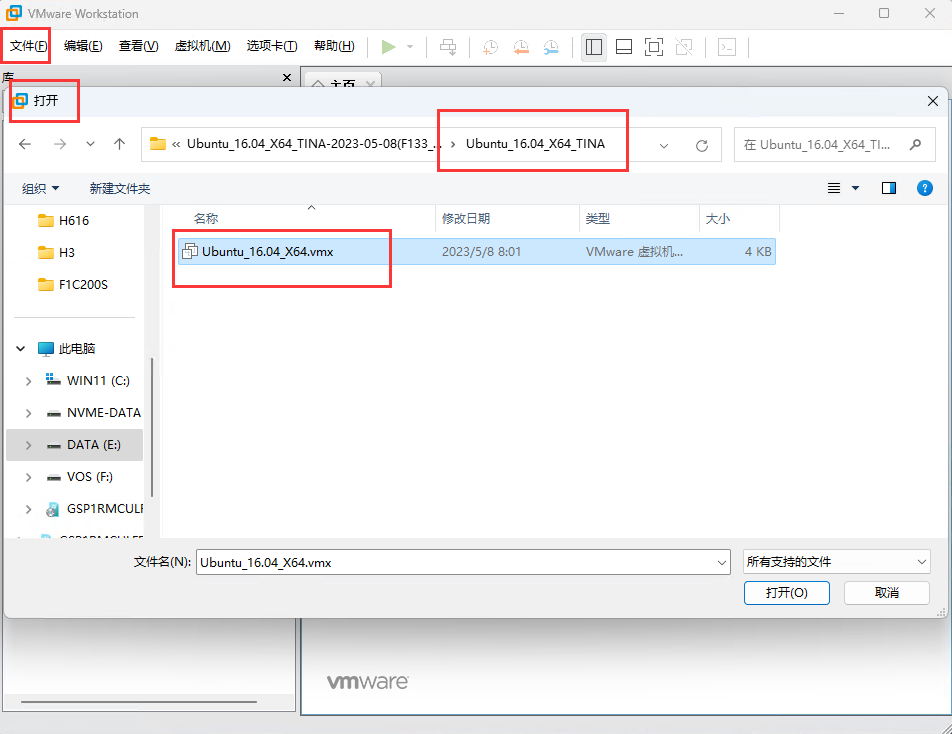Expand the WIN11 (C:) drive node
Viewport: 952px width, 734px height.
pos(29,381)
